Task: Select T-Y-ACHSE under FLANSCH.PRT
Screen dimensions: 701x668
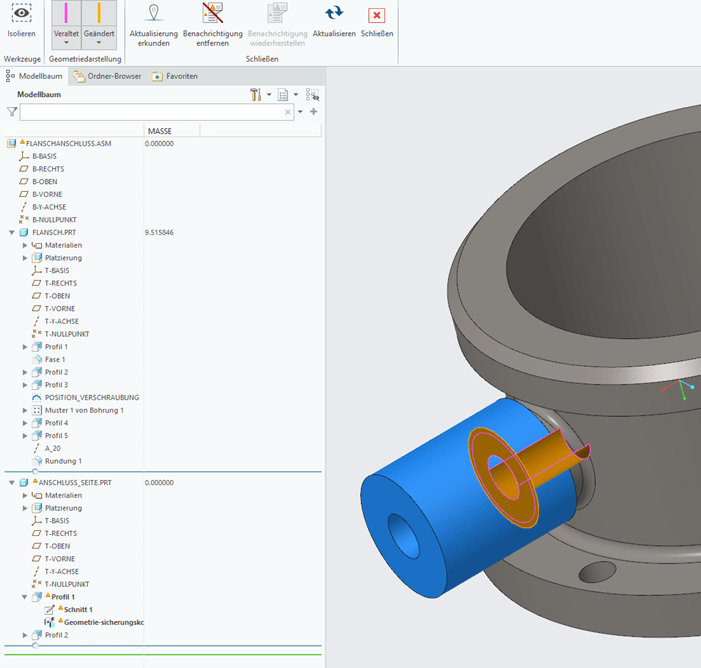Action: (62, 321)
